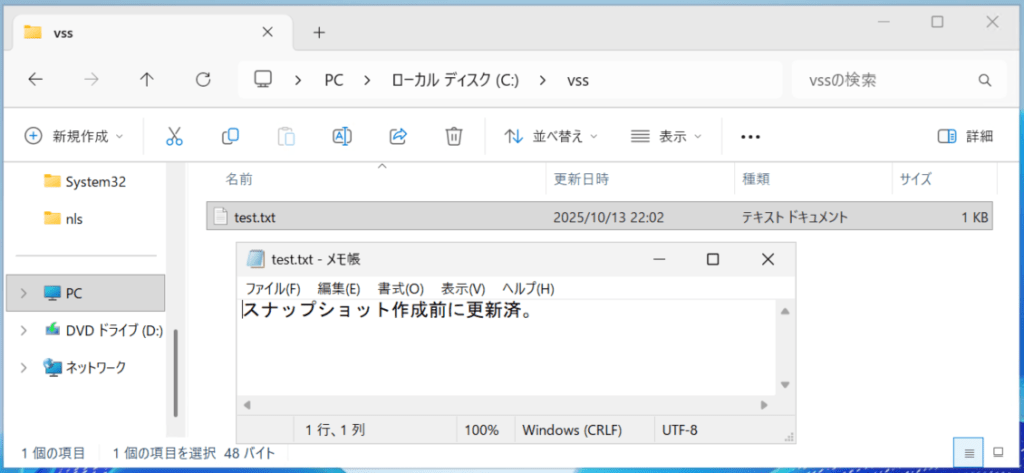Refresh the current folder view
1024x473 pixels.
point(203,79)
